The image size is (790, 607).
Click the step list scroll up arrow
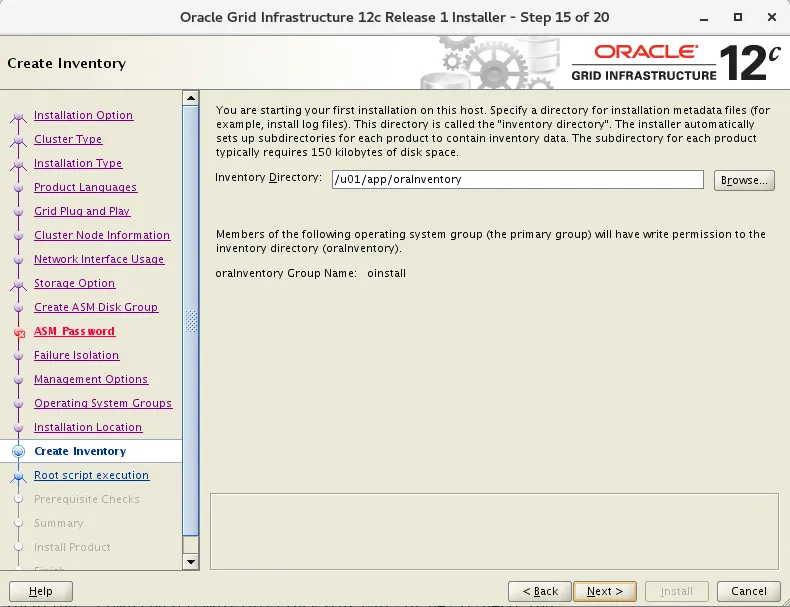click(190, 98)
